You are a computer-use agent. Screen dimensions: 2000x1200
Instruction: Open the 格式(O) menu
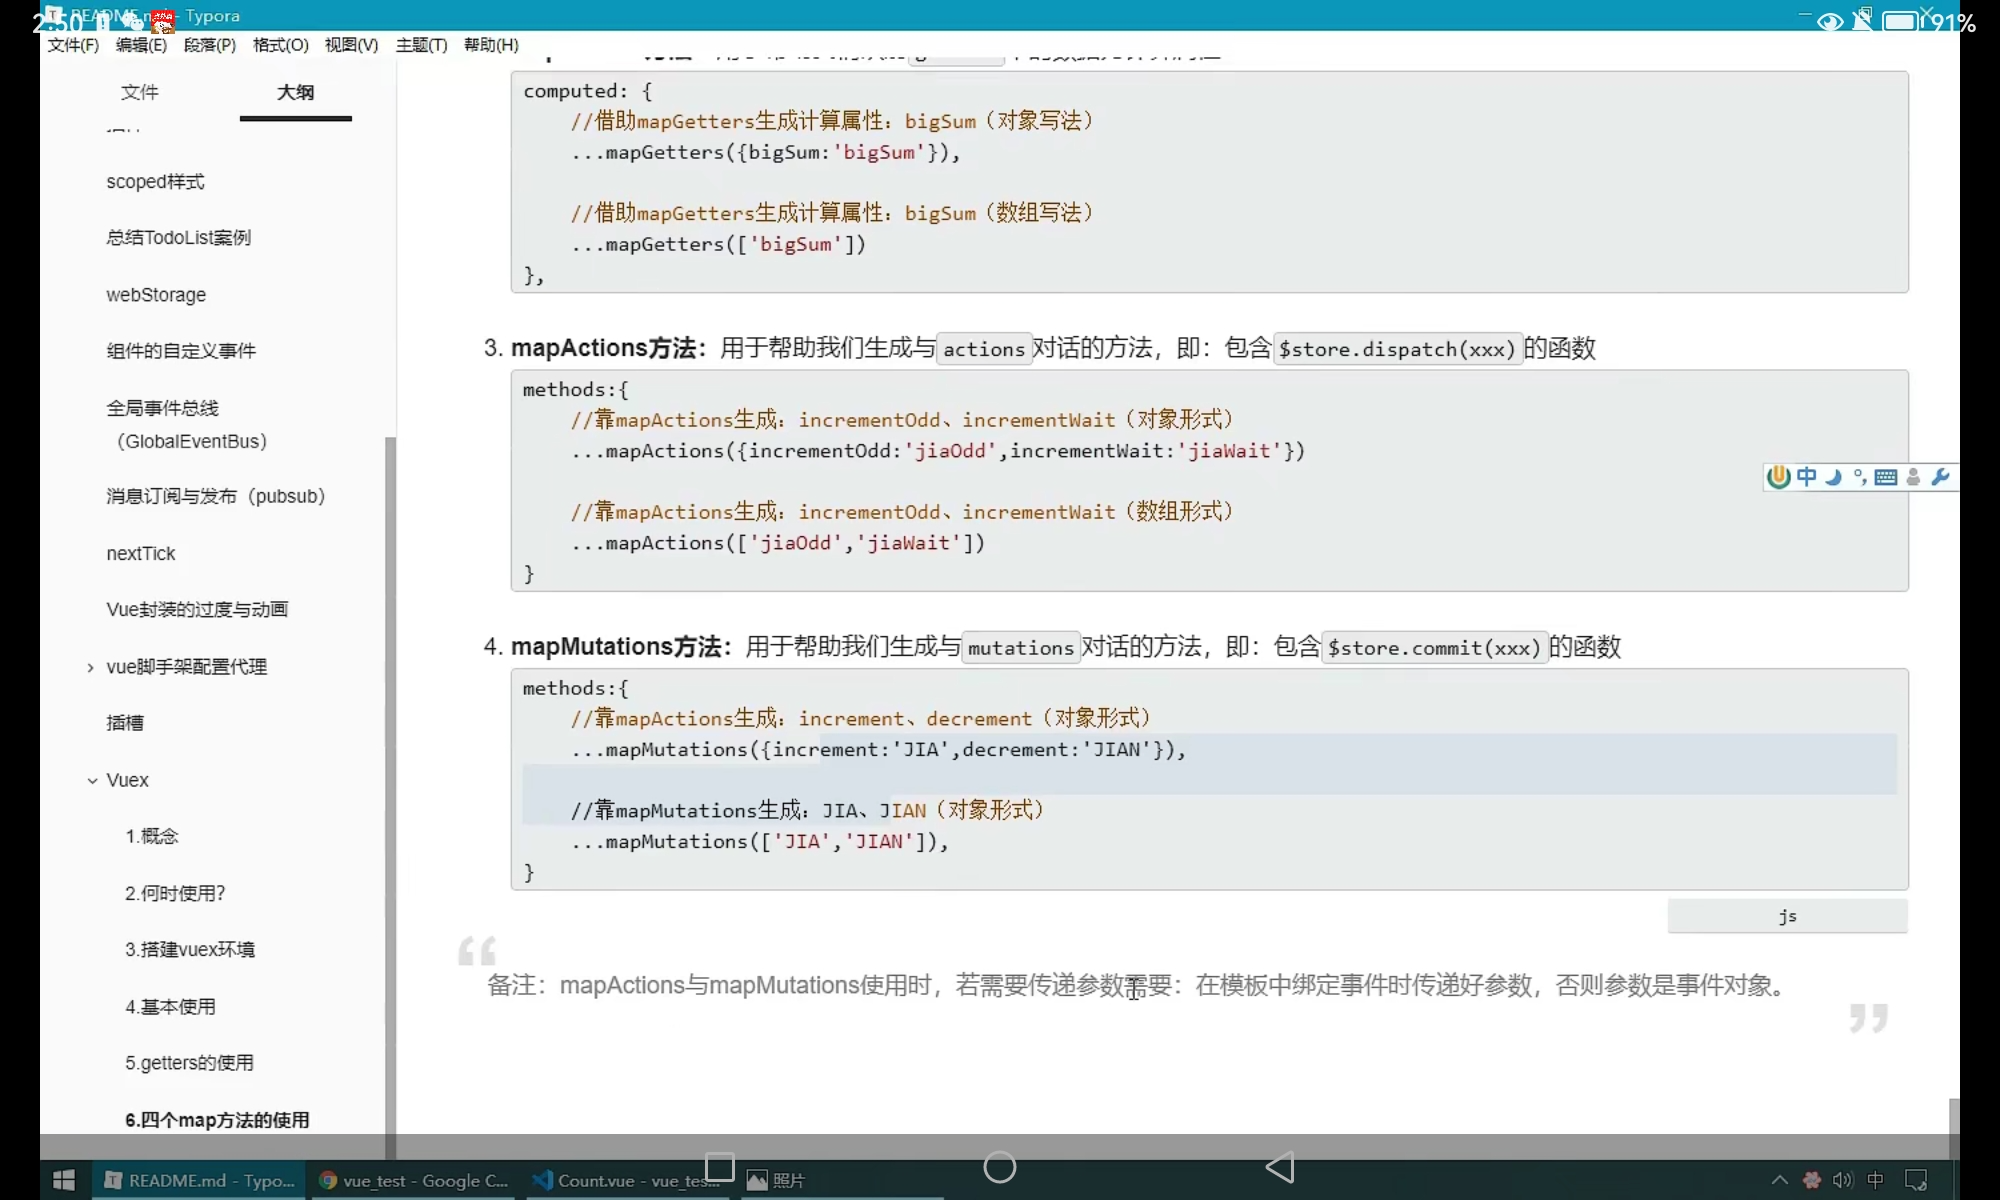pos(280,45)
